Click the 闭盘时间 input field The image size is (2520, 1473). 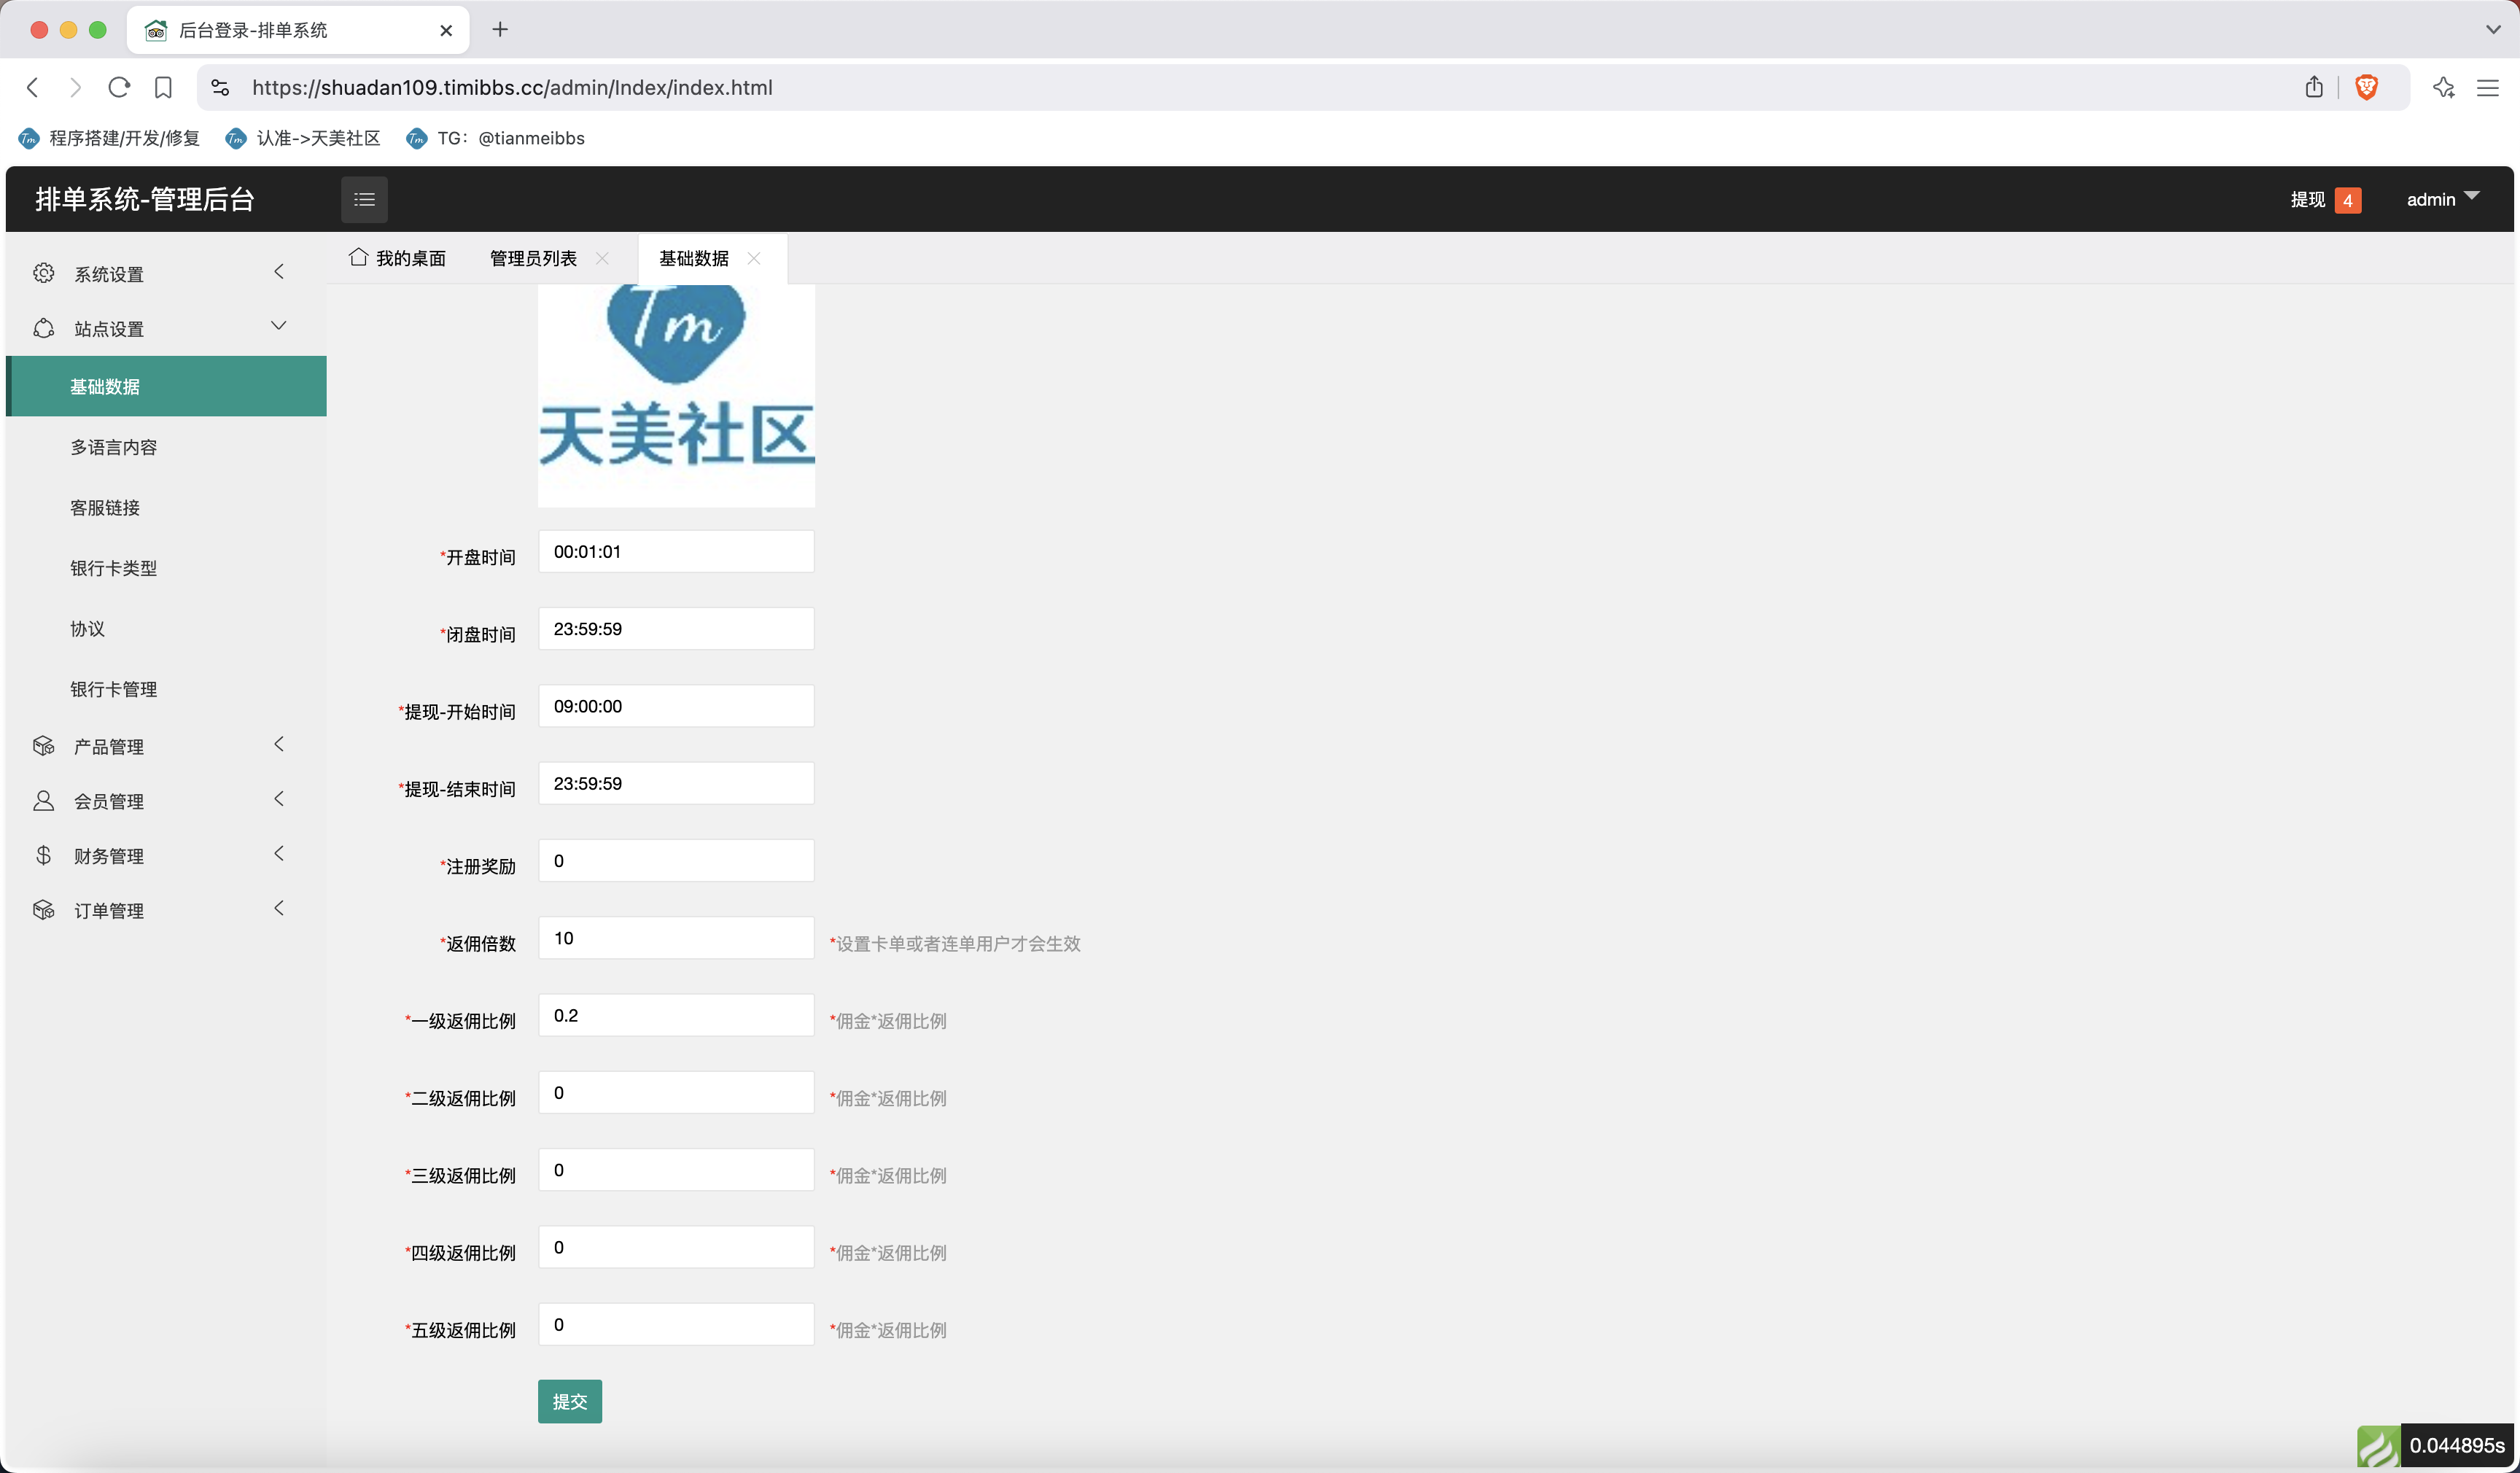(x=676, y=629)
